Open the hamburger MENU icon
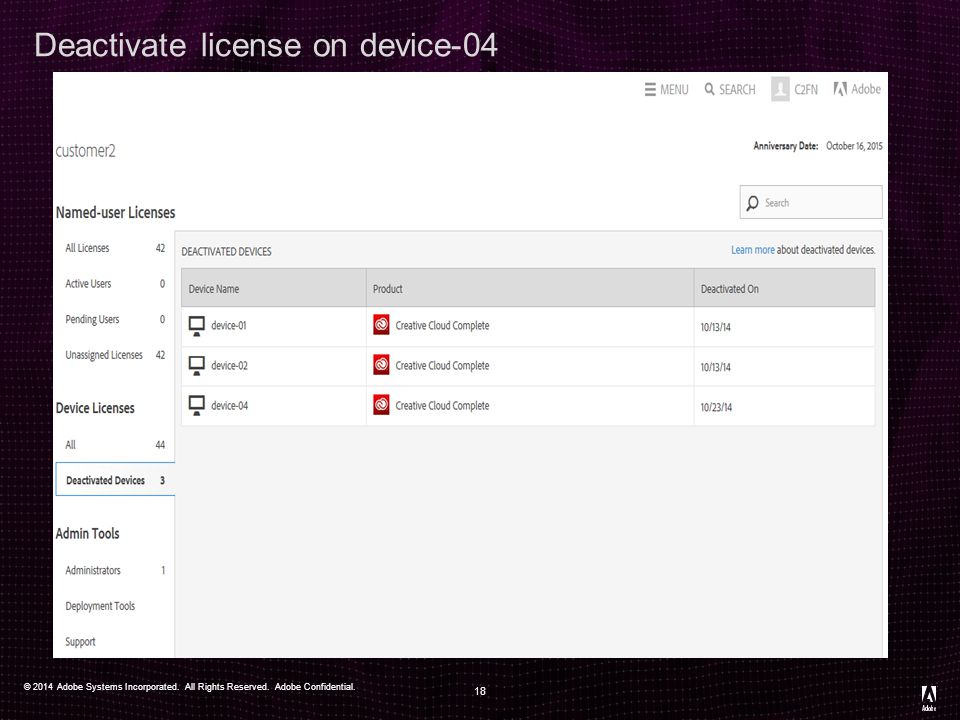Screen dimensions: 960x720 click(x=650, y=89)
